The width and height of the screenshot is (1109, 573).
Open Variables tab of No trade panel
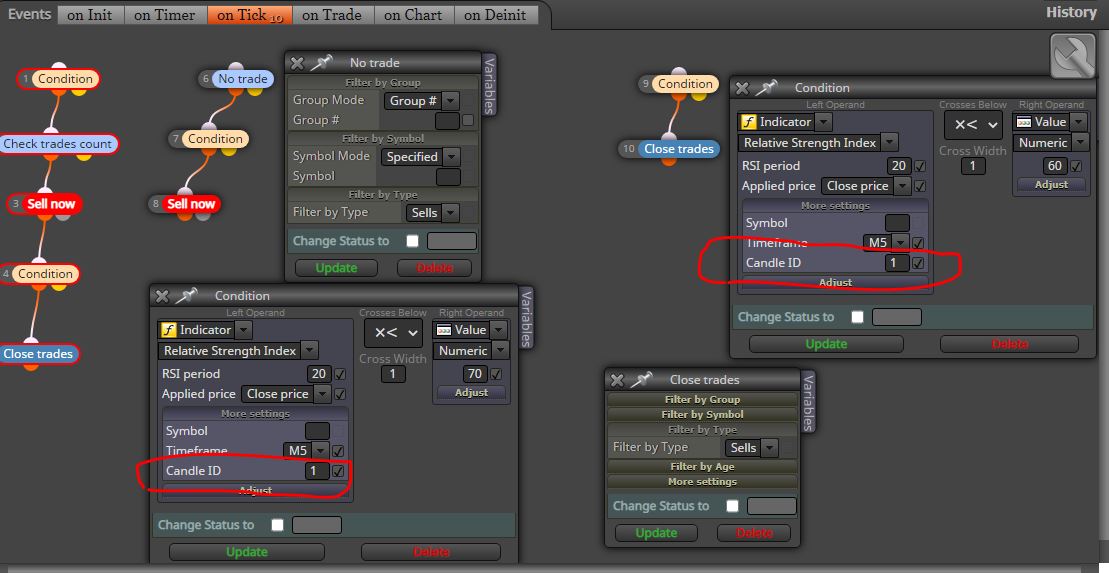coord(489,84)
